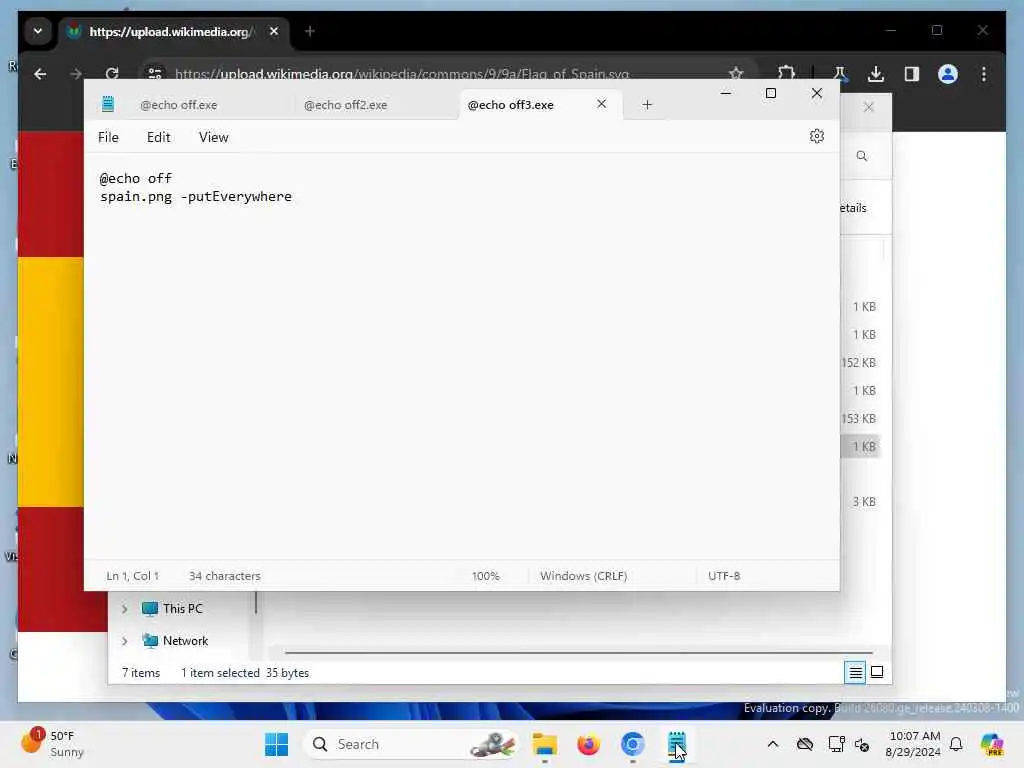Open Chrome tab search dropdown
The height and width of the screenshot is (768, 1024).
(38, 31)
